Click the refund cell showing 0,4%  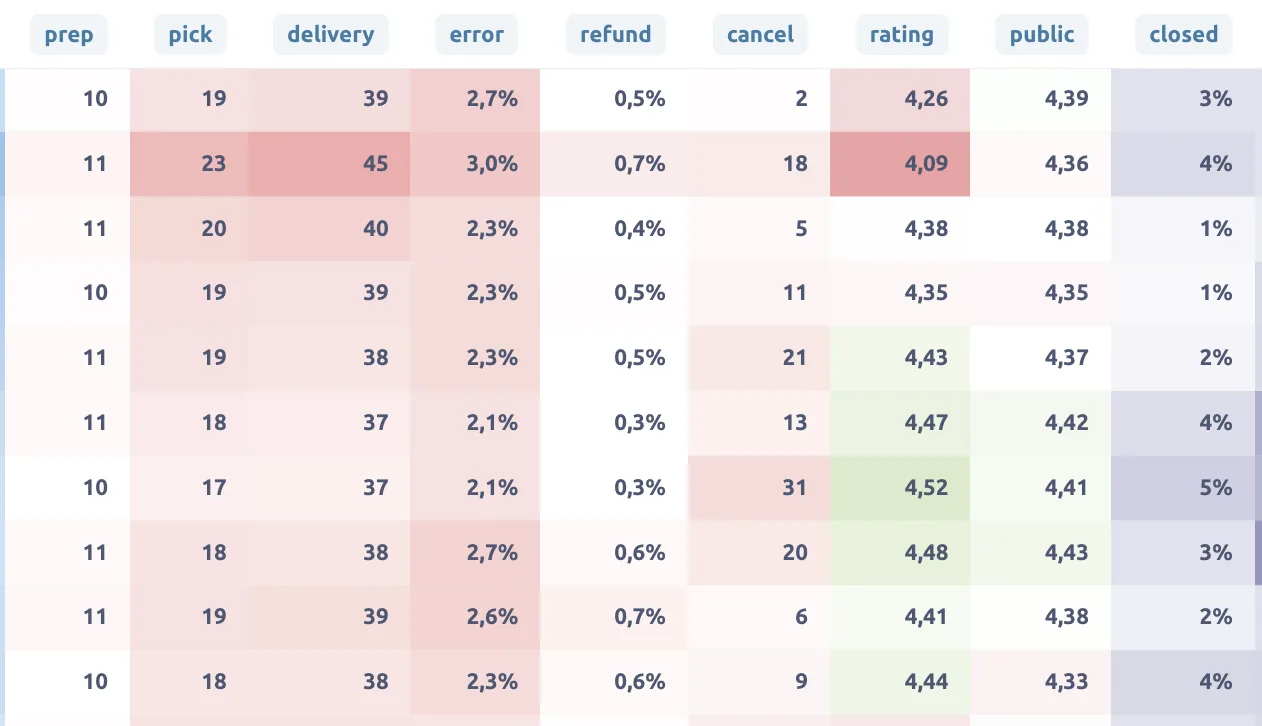pyautogui.click(x=614, y=228)
